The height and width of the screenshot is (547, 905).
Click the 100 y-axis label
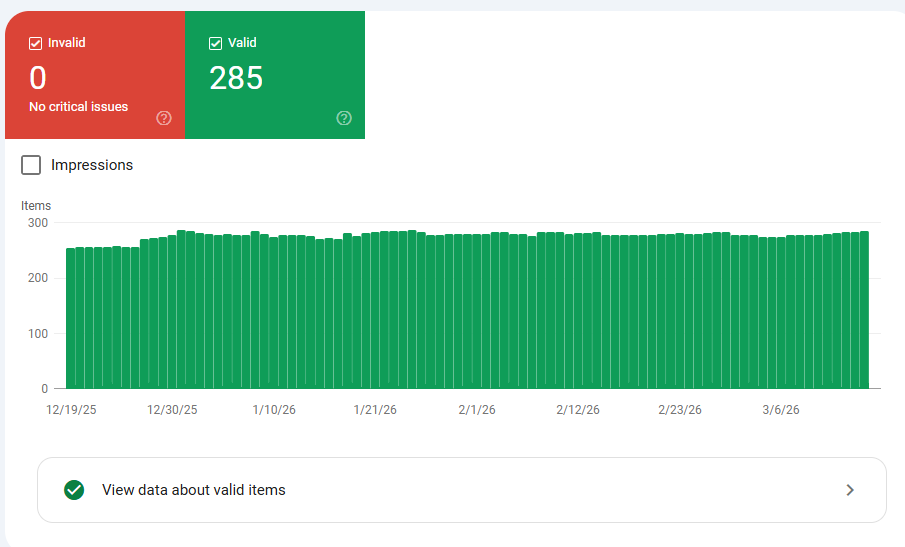[38, 334]
